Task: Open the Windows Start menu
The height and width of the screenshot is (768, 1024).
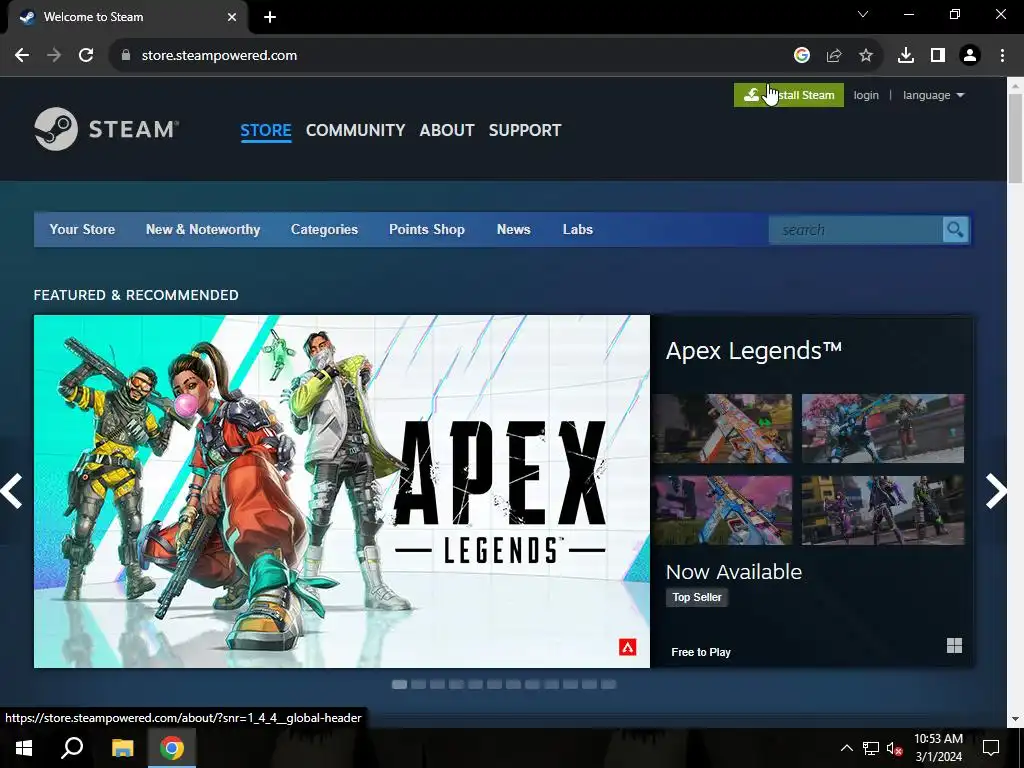Action: click(24, 748)
